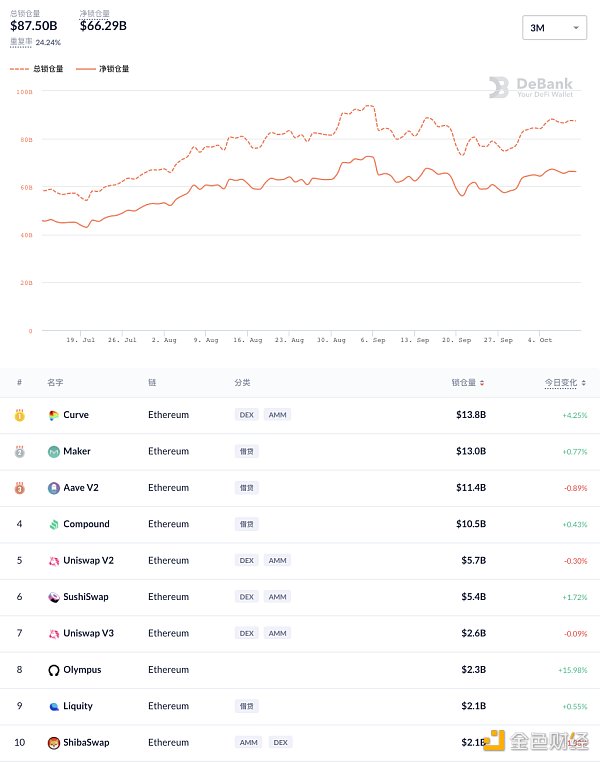Screen dimensions: 600x762
Task: Open the Uniswap V2 protocol link
Action: 88,560
